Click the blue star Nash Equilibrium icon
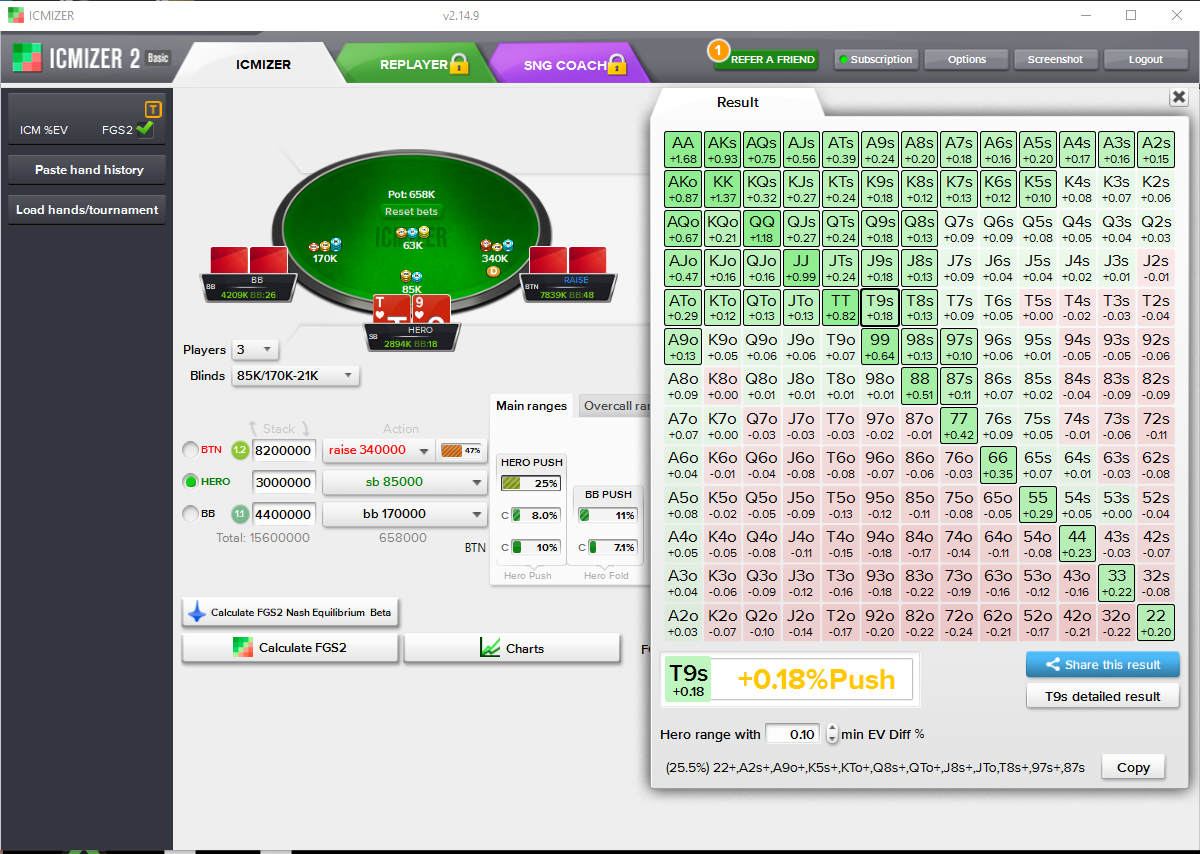 click(196, 613)
